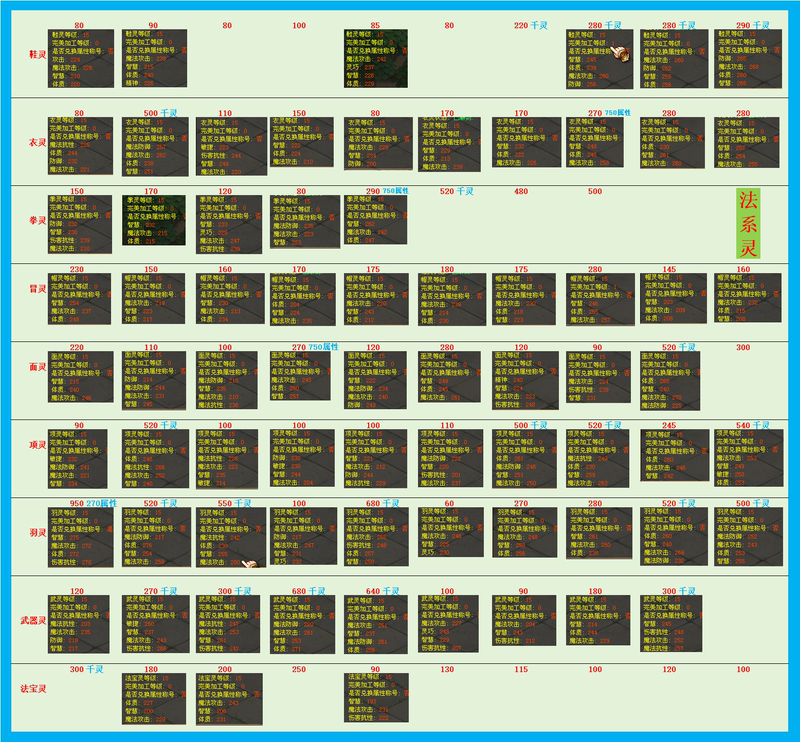Image resolution: width=800 pixels, height=742 pixels.
Task: Open the 拳灵 card priced 150
Action: coord(80,225)
